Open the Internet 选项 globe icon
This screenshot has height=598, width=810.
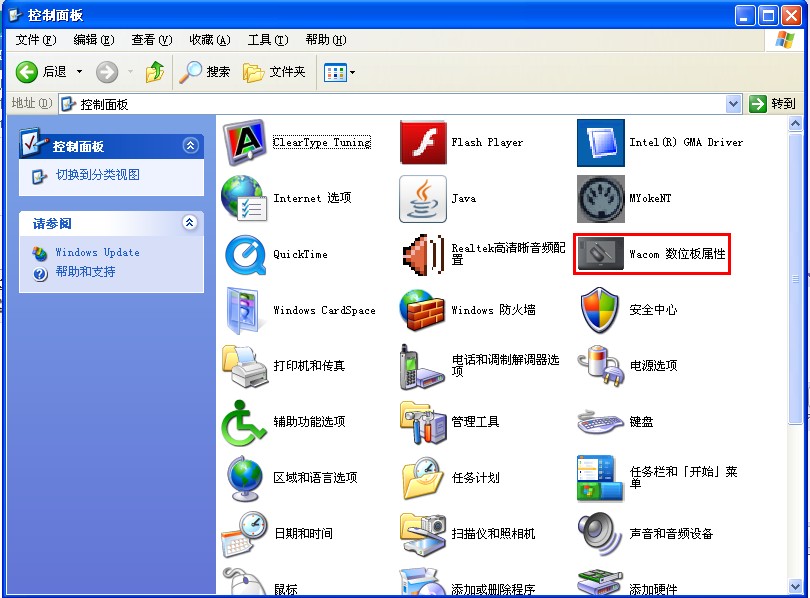coord(244,198)
